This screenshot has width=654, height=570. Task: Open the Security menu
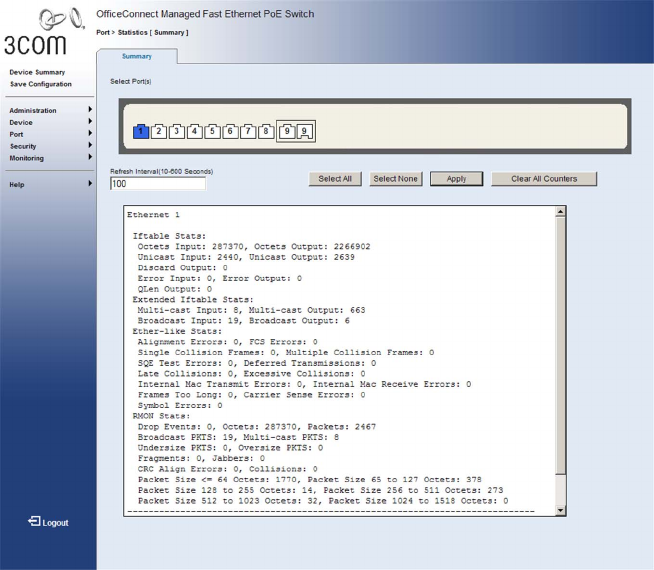(x=23, y=146)
